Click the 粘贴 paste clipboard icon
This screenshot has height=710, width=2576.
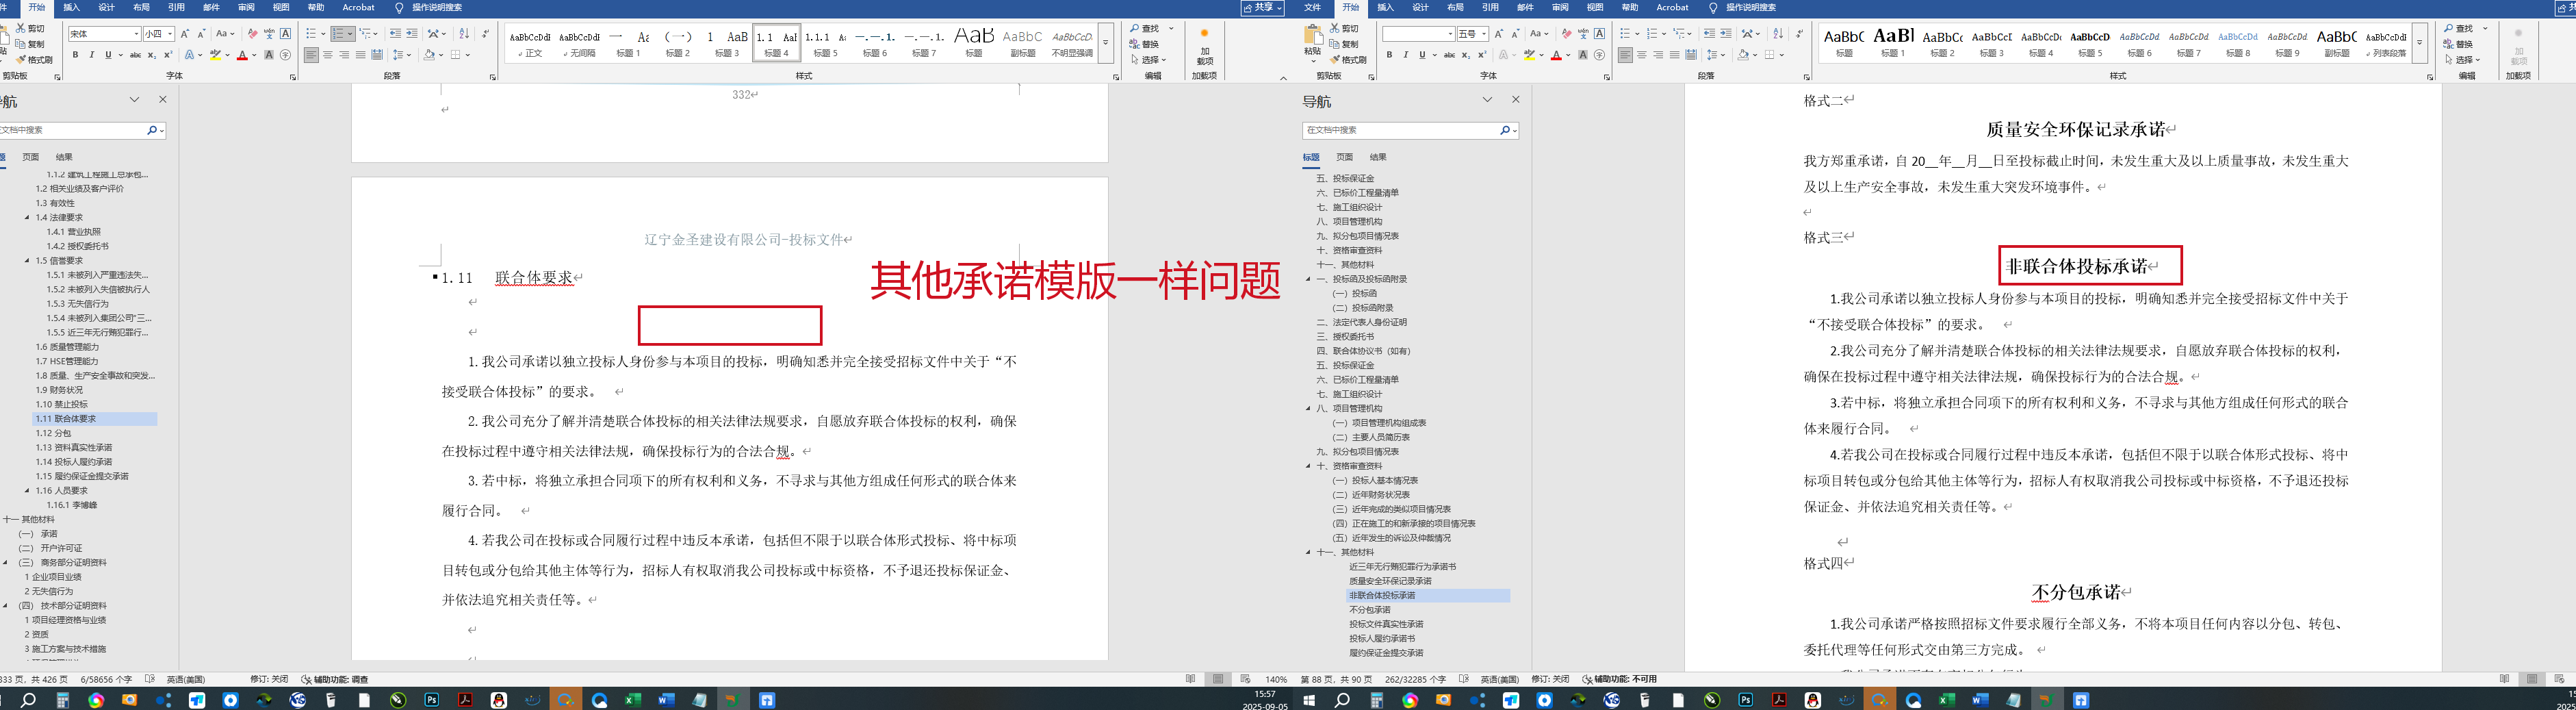click(1313, 39)
